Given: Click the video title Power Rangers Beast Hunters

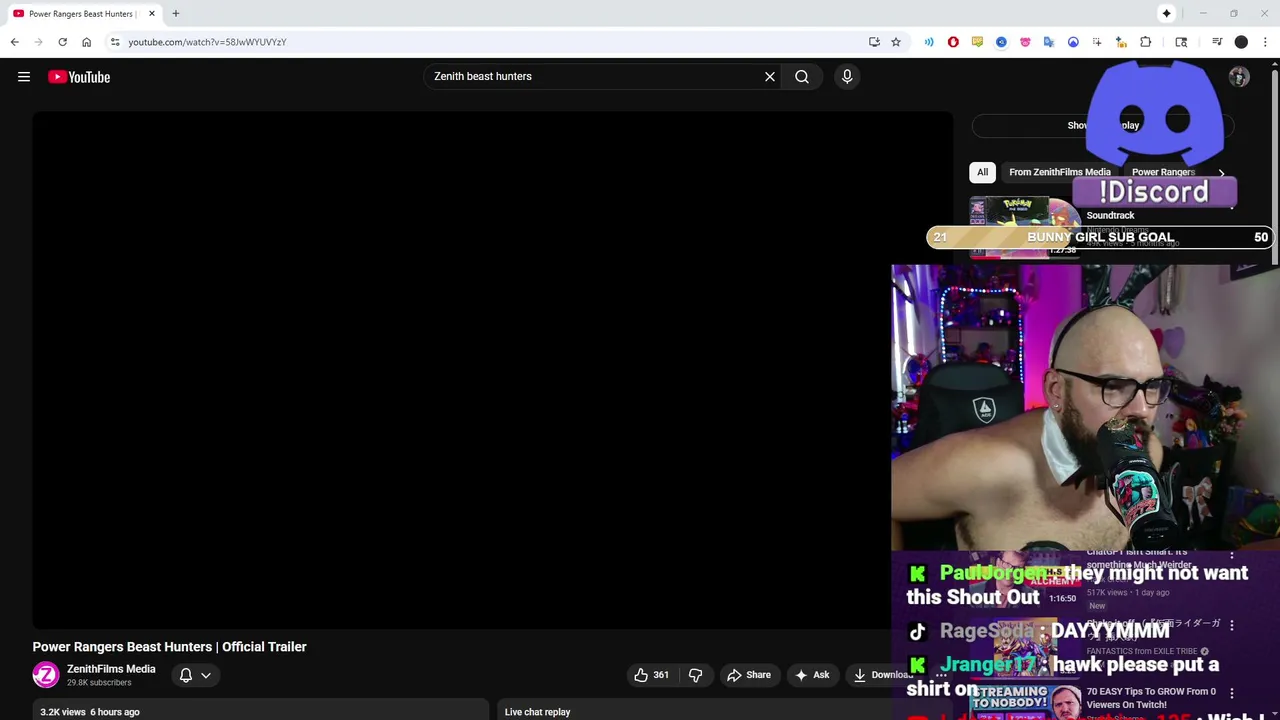Looking at the screenshot, I should [x=169, y=647].
